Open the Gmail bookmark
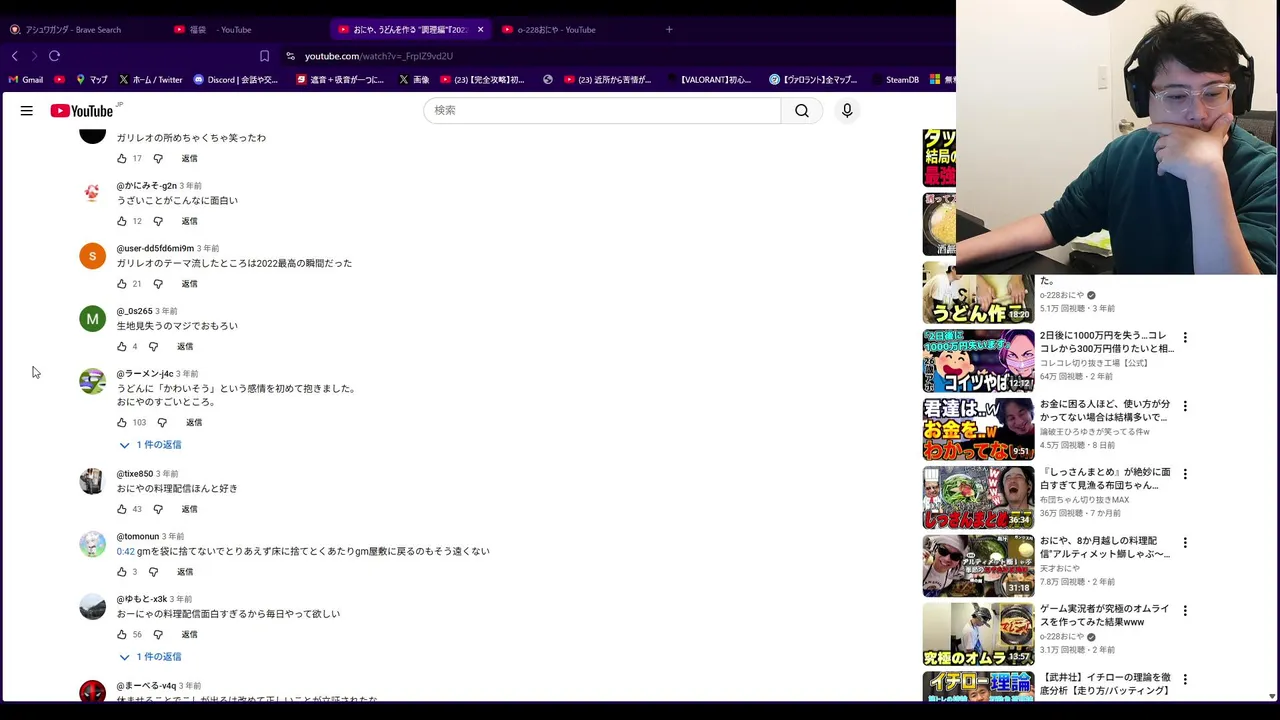The image size is (1280, 720). pyautogui.click(x=26, y=79)
